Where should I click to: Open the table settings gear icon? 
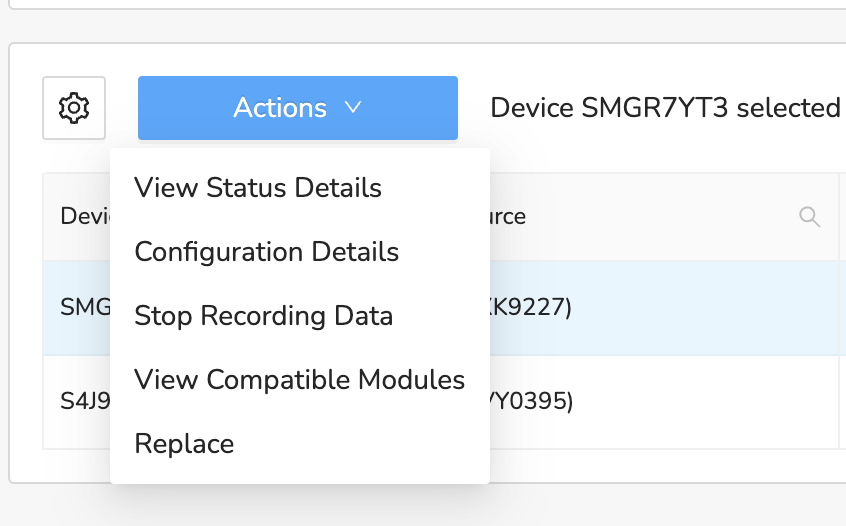click(74, 108)
